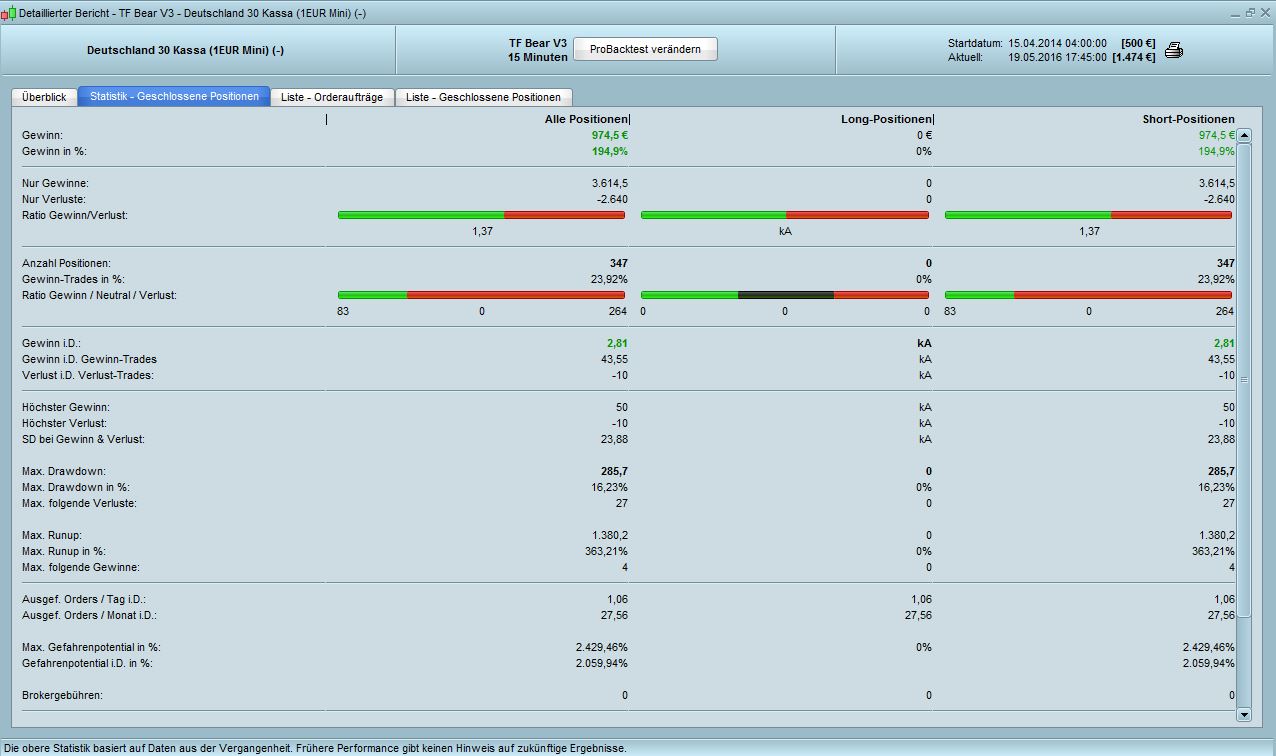This screenshot has width=1276, height=756.
Task: Click 'Gefahrenpotential i.D. in %:' label
Action: coord(87,663)
